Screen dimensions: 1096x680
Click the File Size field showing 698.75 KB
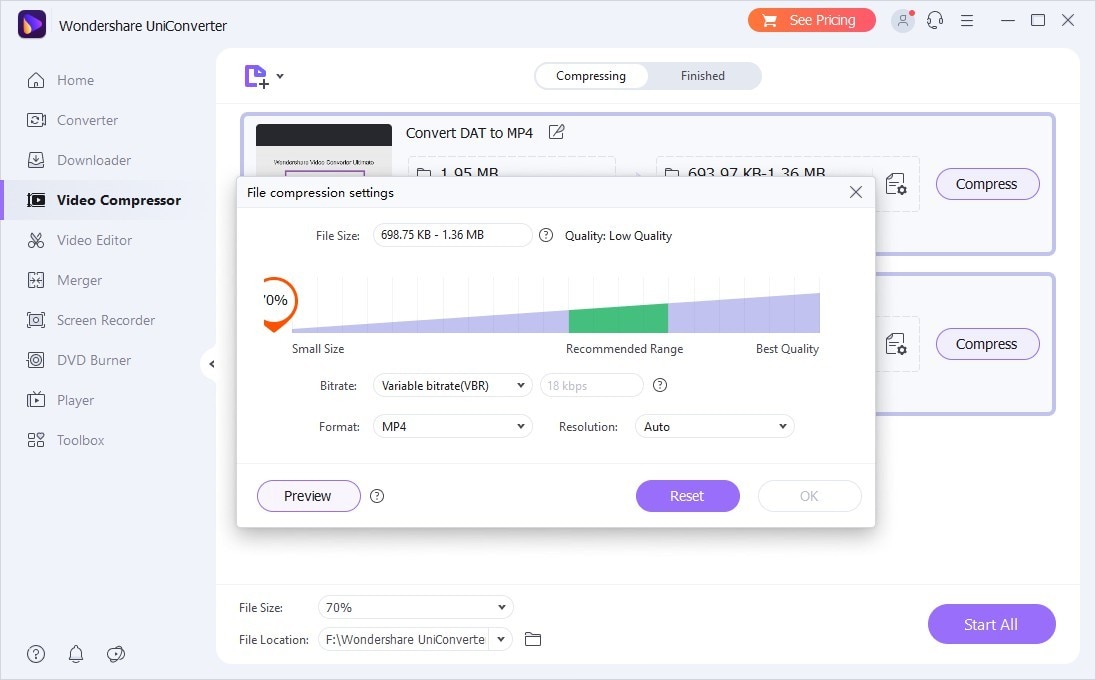pyautogui.click(x=452, y=235)
